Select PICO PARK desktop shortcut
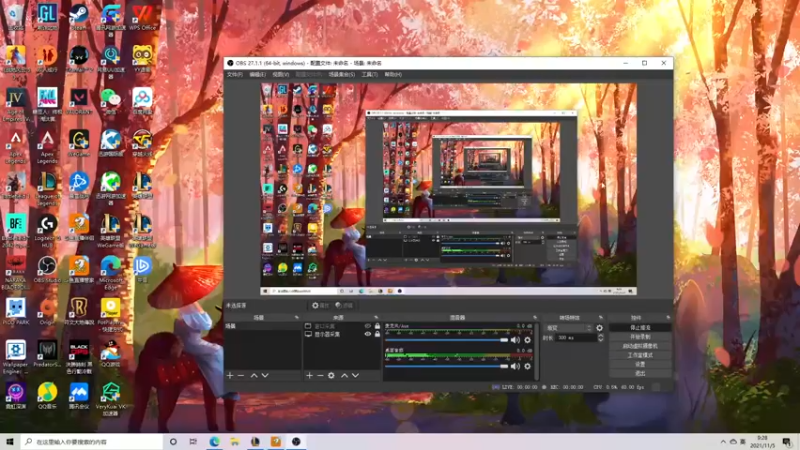The width and height of the screenshot is (800, 450). [x=15, y=311]
